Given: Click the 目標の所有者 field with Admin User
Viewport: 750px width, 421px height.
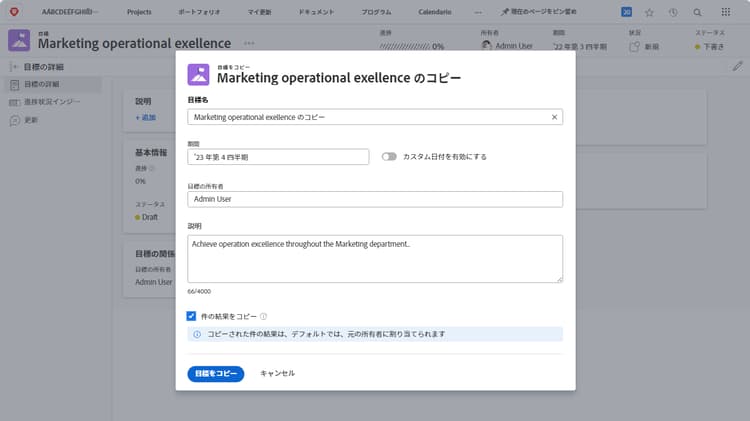Looking at the screenshot, I should [x=375, y=199].
